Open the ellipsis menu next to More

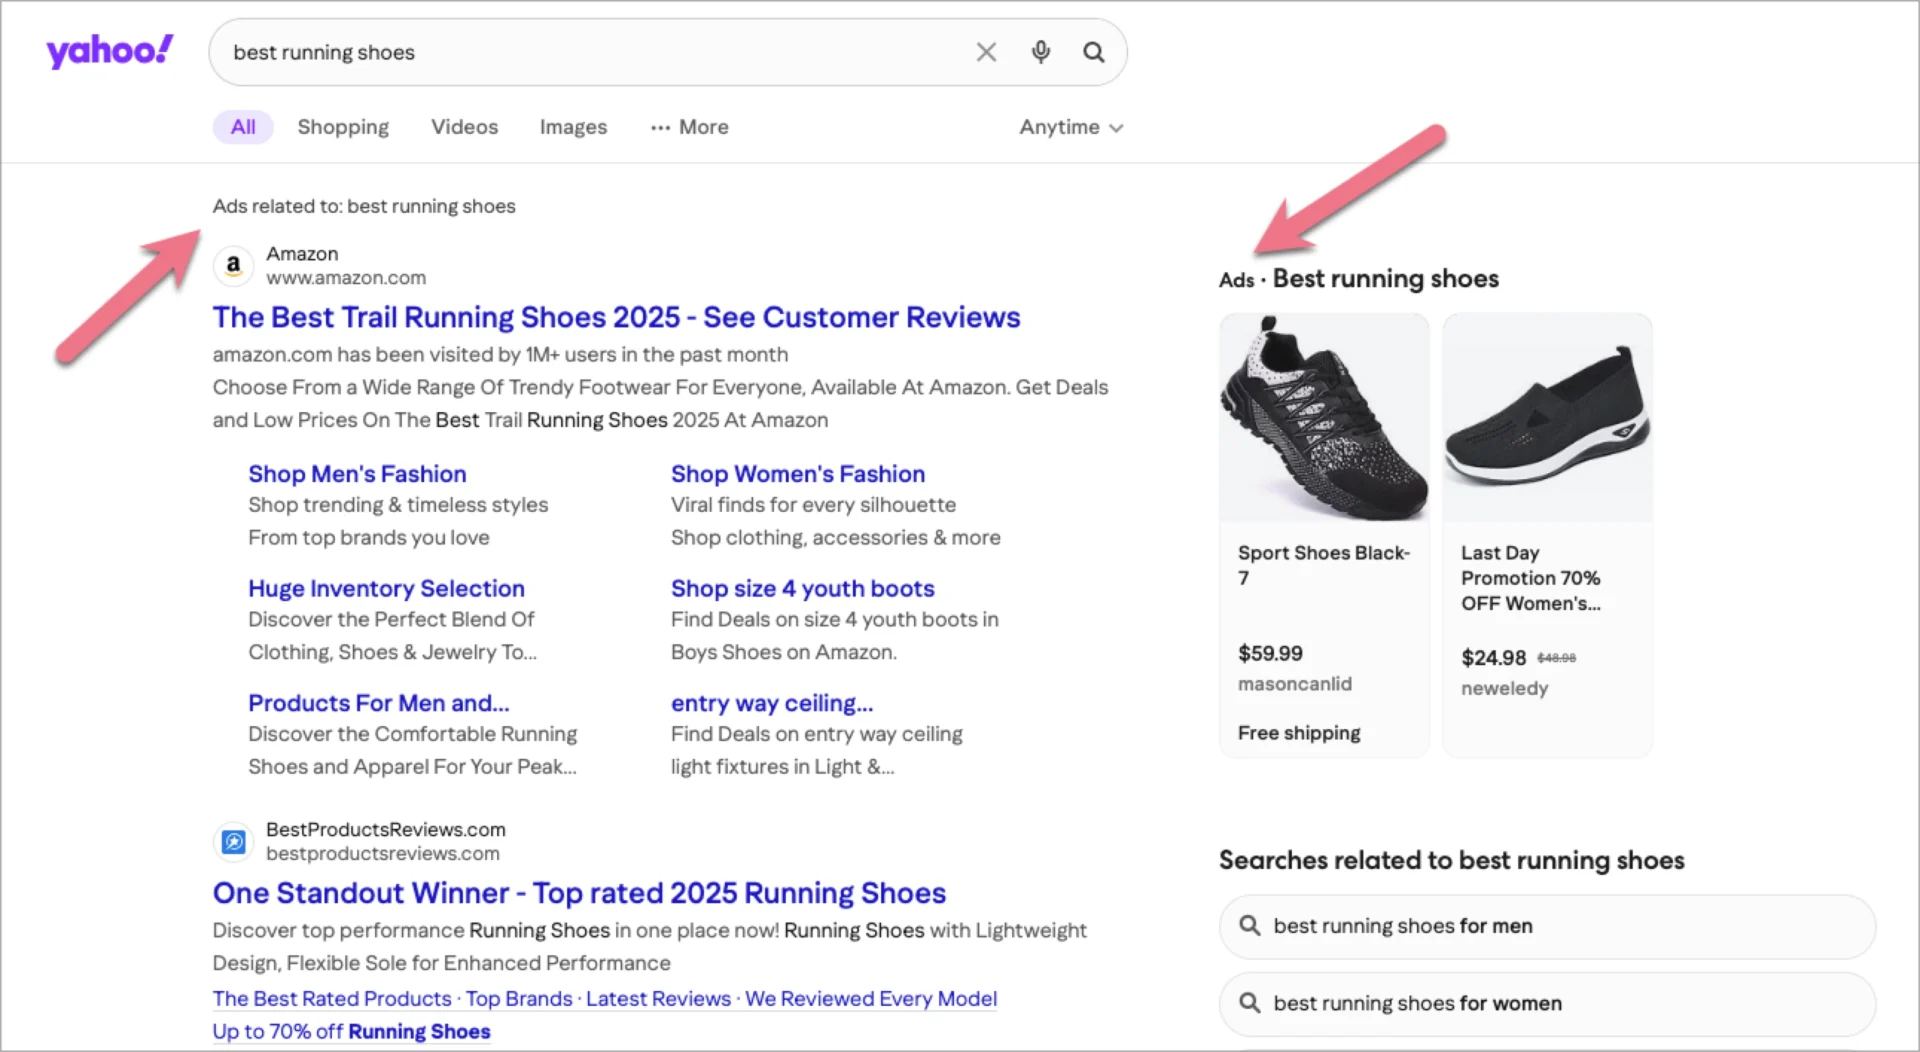660,127
